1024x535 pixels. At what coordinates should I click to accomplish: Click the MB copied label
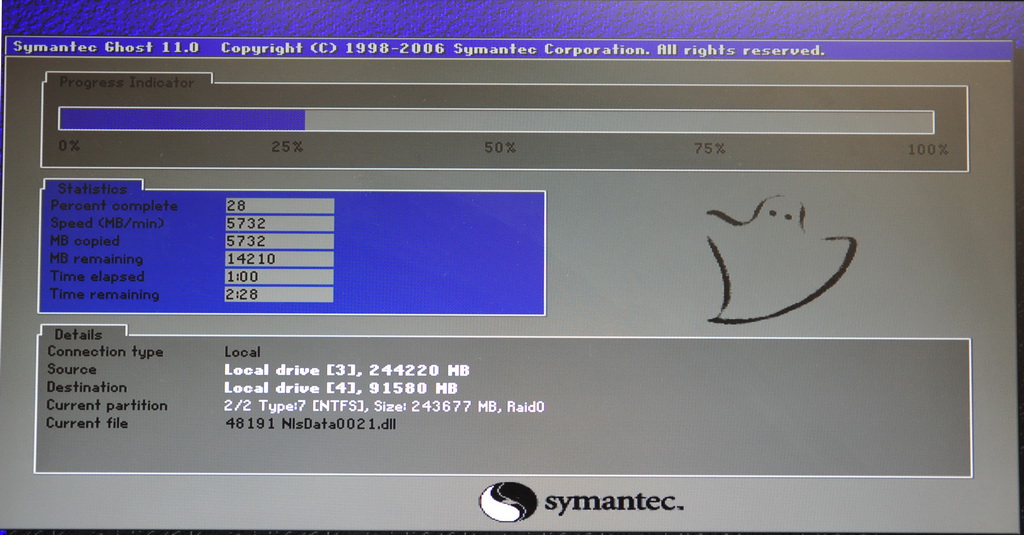pos(85,241)
